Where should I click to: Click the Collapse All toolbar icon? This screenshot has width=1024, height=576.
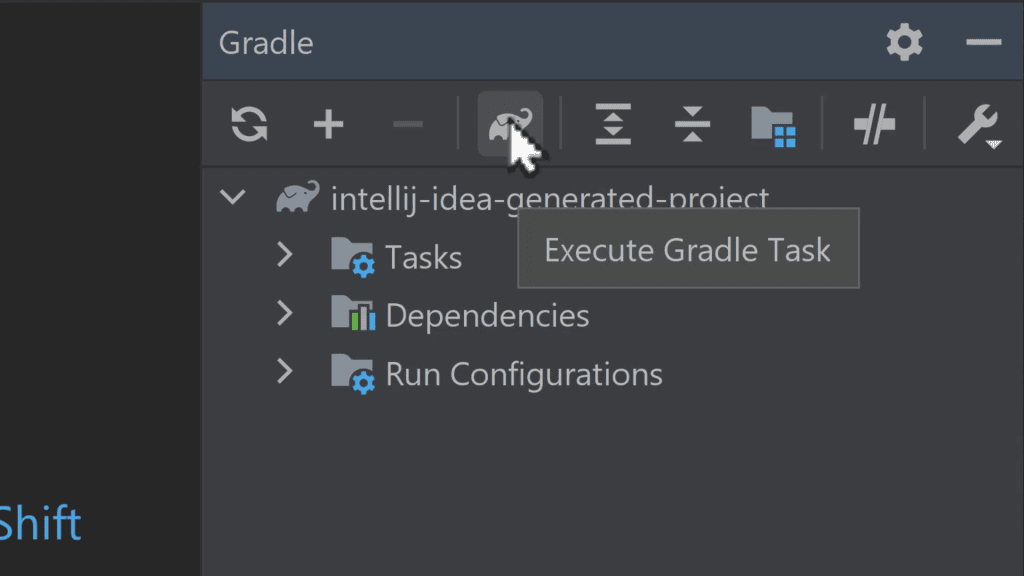coord(692,125)
